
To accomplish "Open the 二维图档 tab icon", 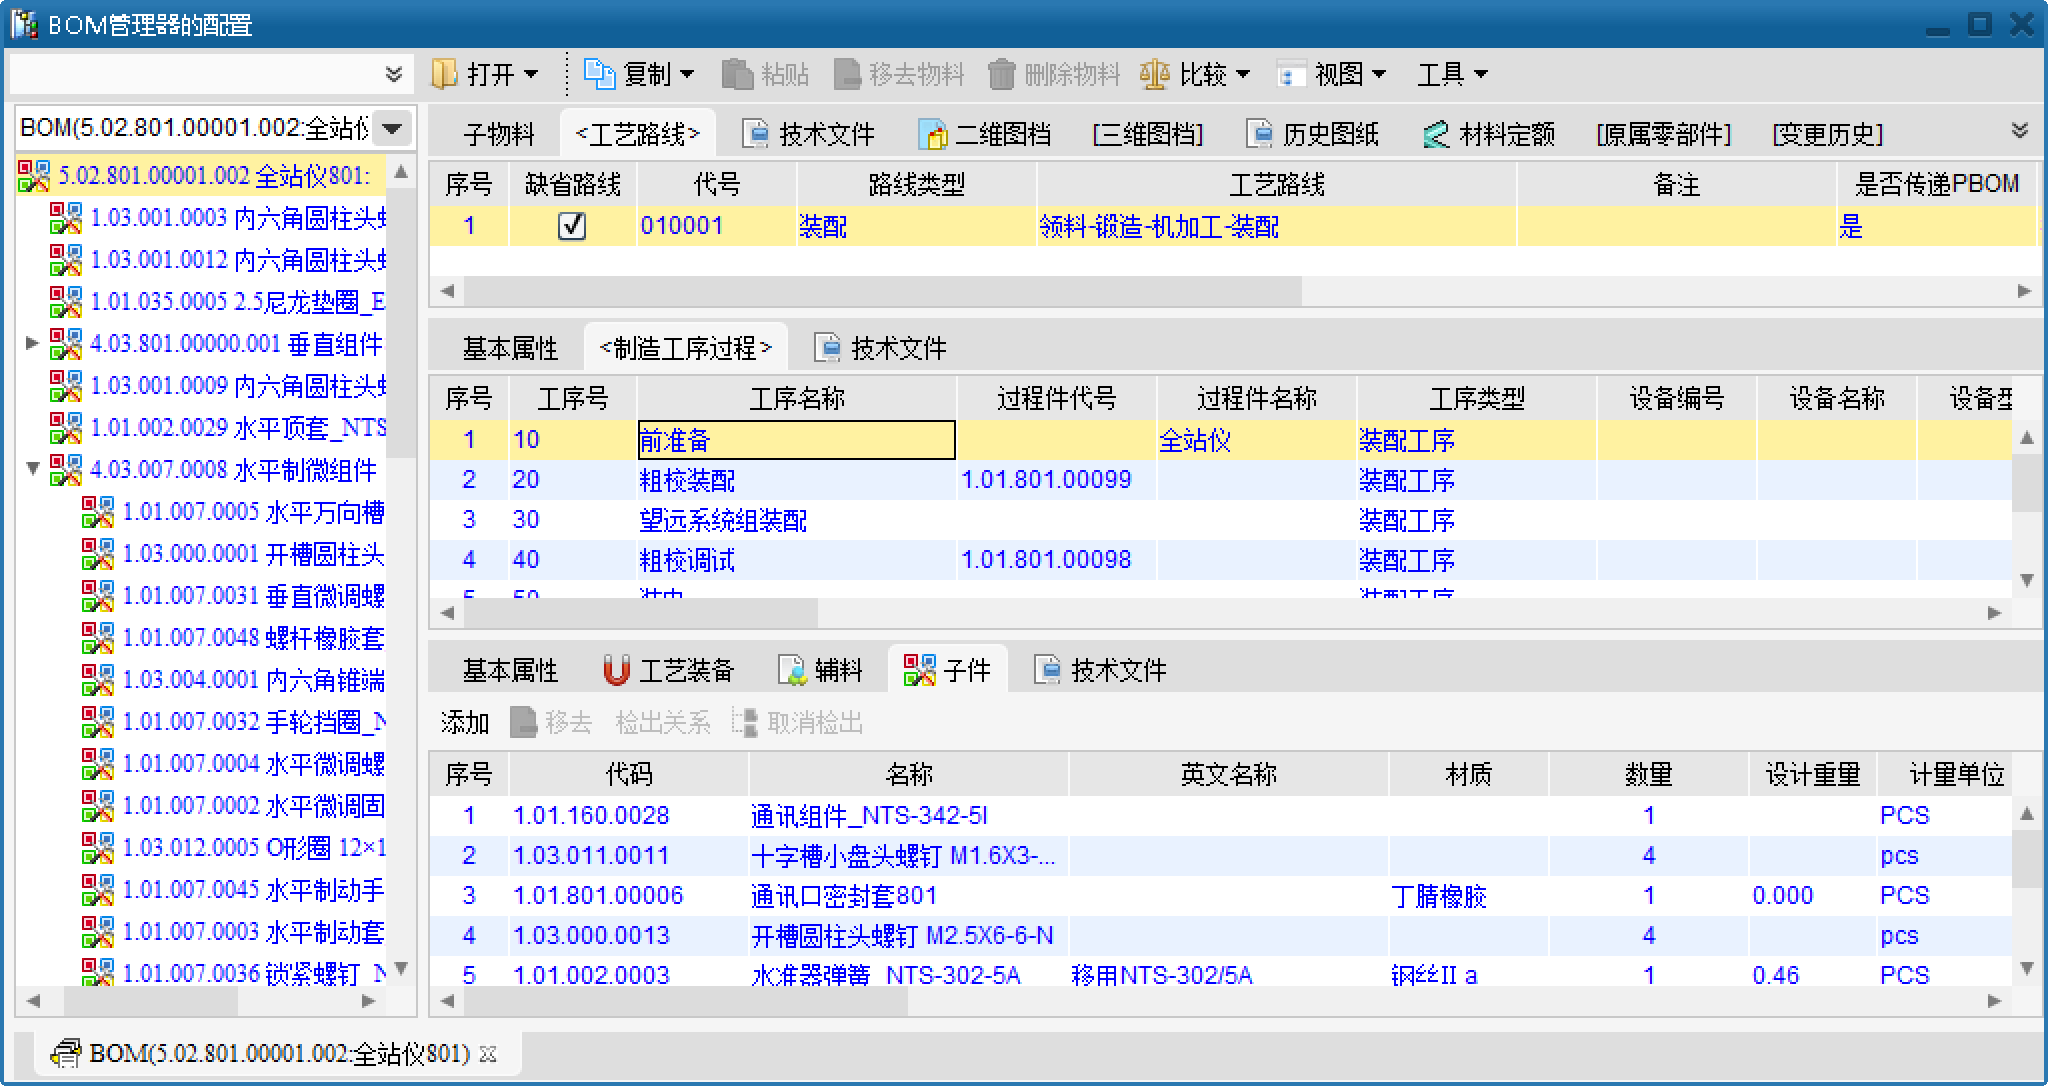I will [932, 134].
